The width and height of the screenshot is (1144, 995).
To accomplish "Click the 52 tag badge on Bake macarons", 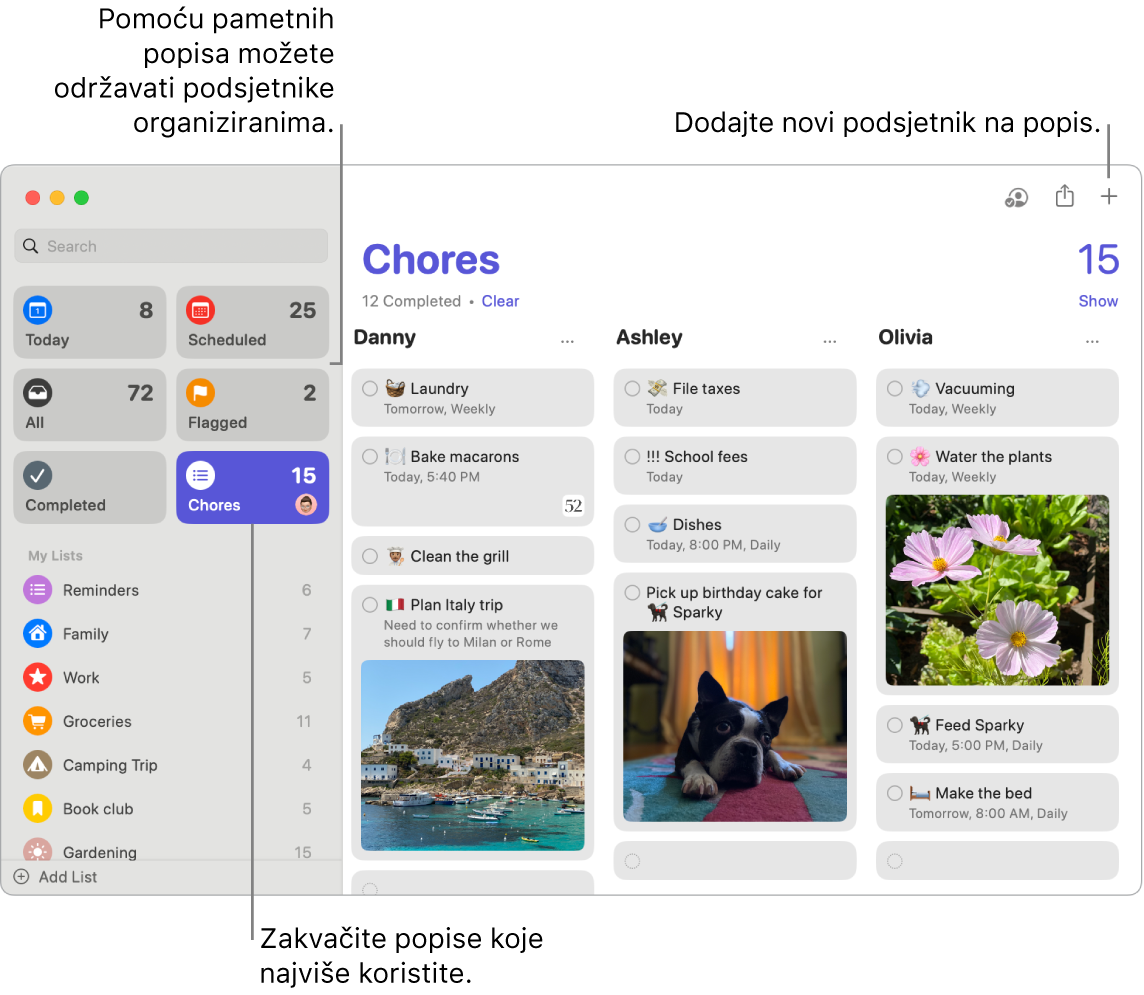I will 573,506.
